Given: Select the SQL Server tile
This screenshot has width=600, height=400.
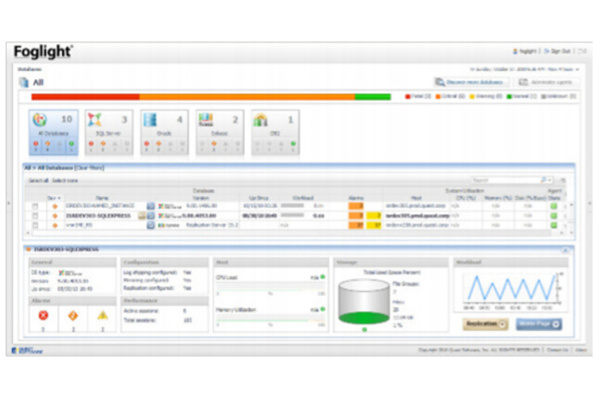Looking at the screenshot, I should click(109, 132).
